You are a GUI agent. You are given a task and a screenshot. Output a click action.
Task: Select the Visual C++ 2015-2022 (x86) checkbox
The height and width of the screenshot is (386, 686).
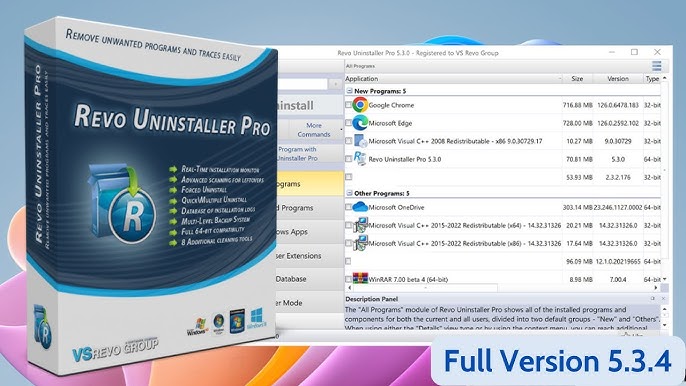pos(348,243)
